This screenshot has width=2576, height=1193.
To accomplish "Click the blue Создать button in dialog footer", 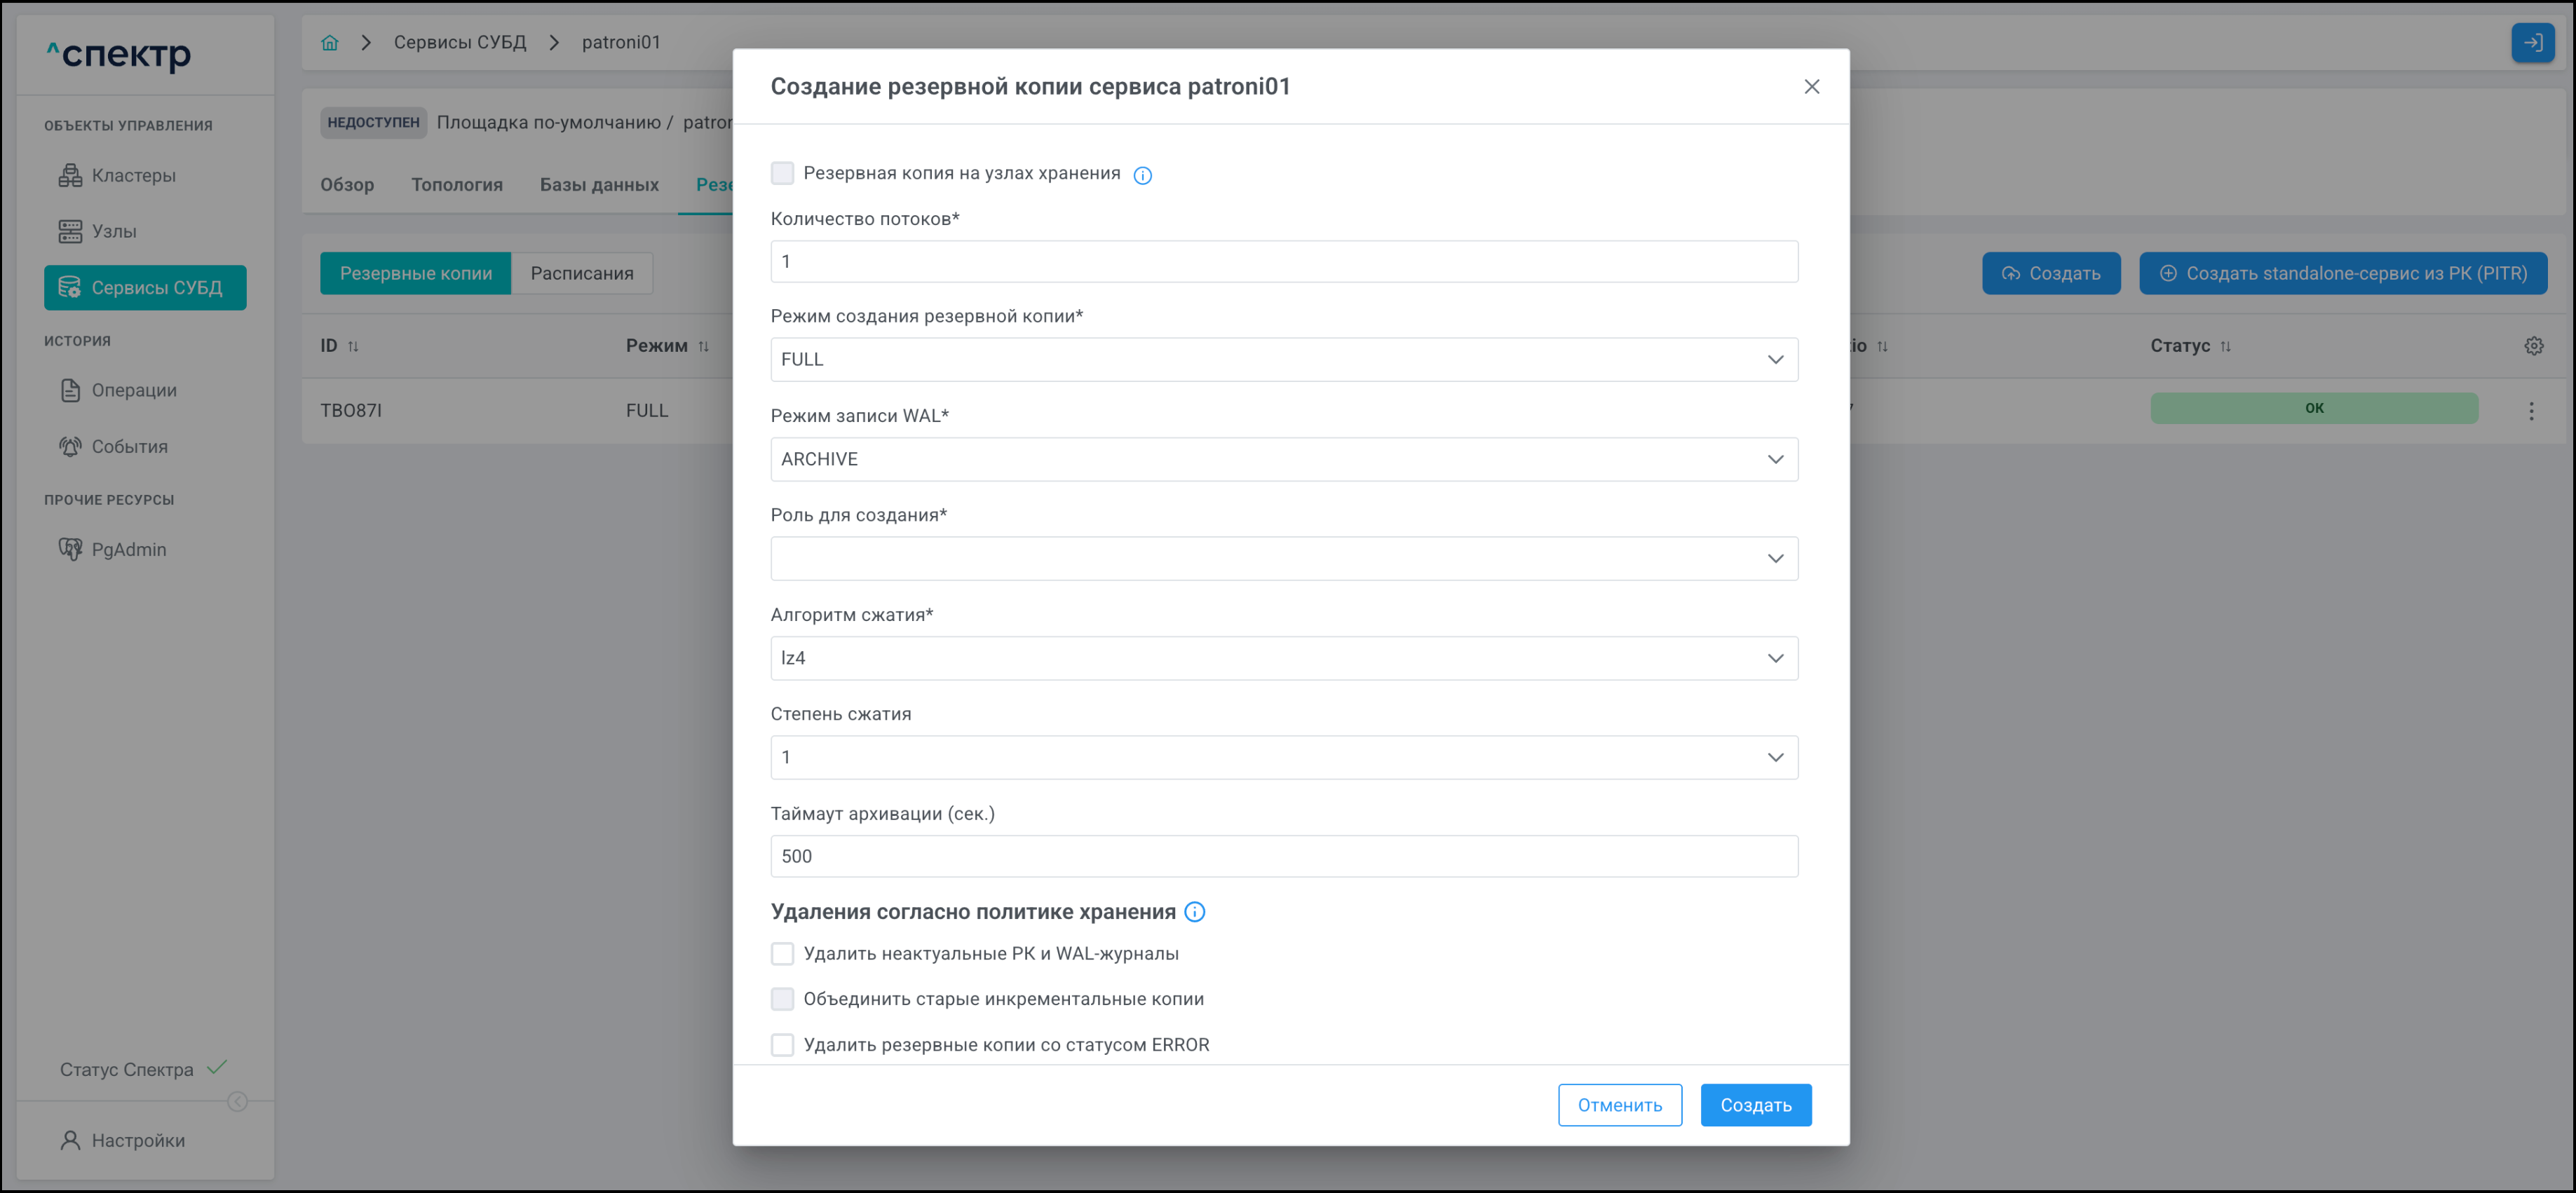I will pyautogui.click(x=1755, y=1104).
